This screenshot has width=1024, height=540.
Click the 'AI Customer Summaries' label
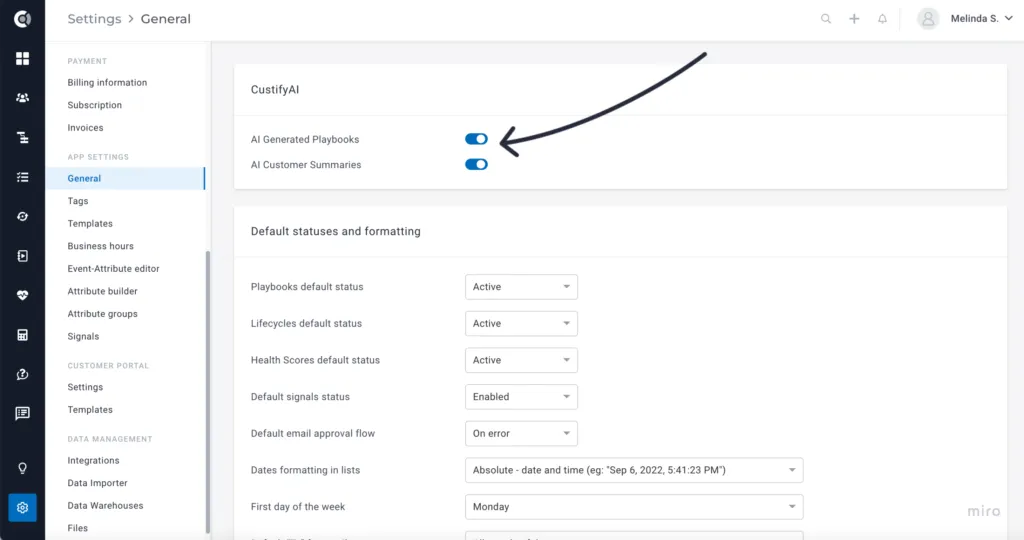306,165
